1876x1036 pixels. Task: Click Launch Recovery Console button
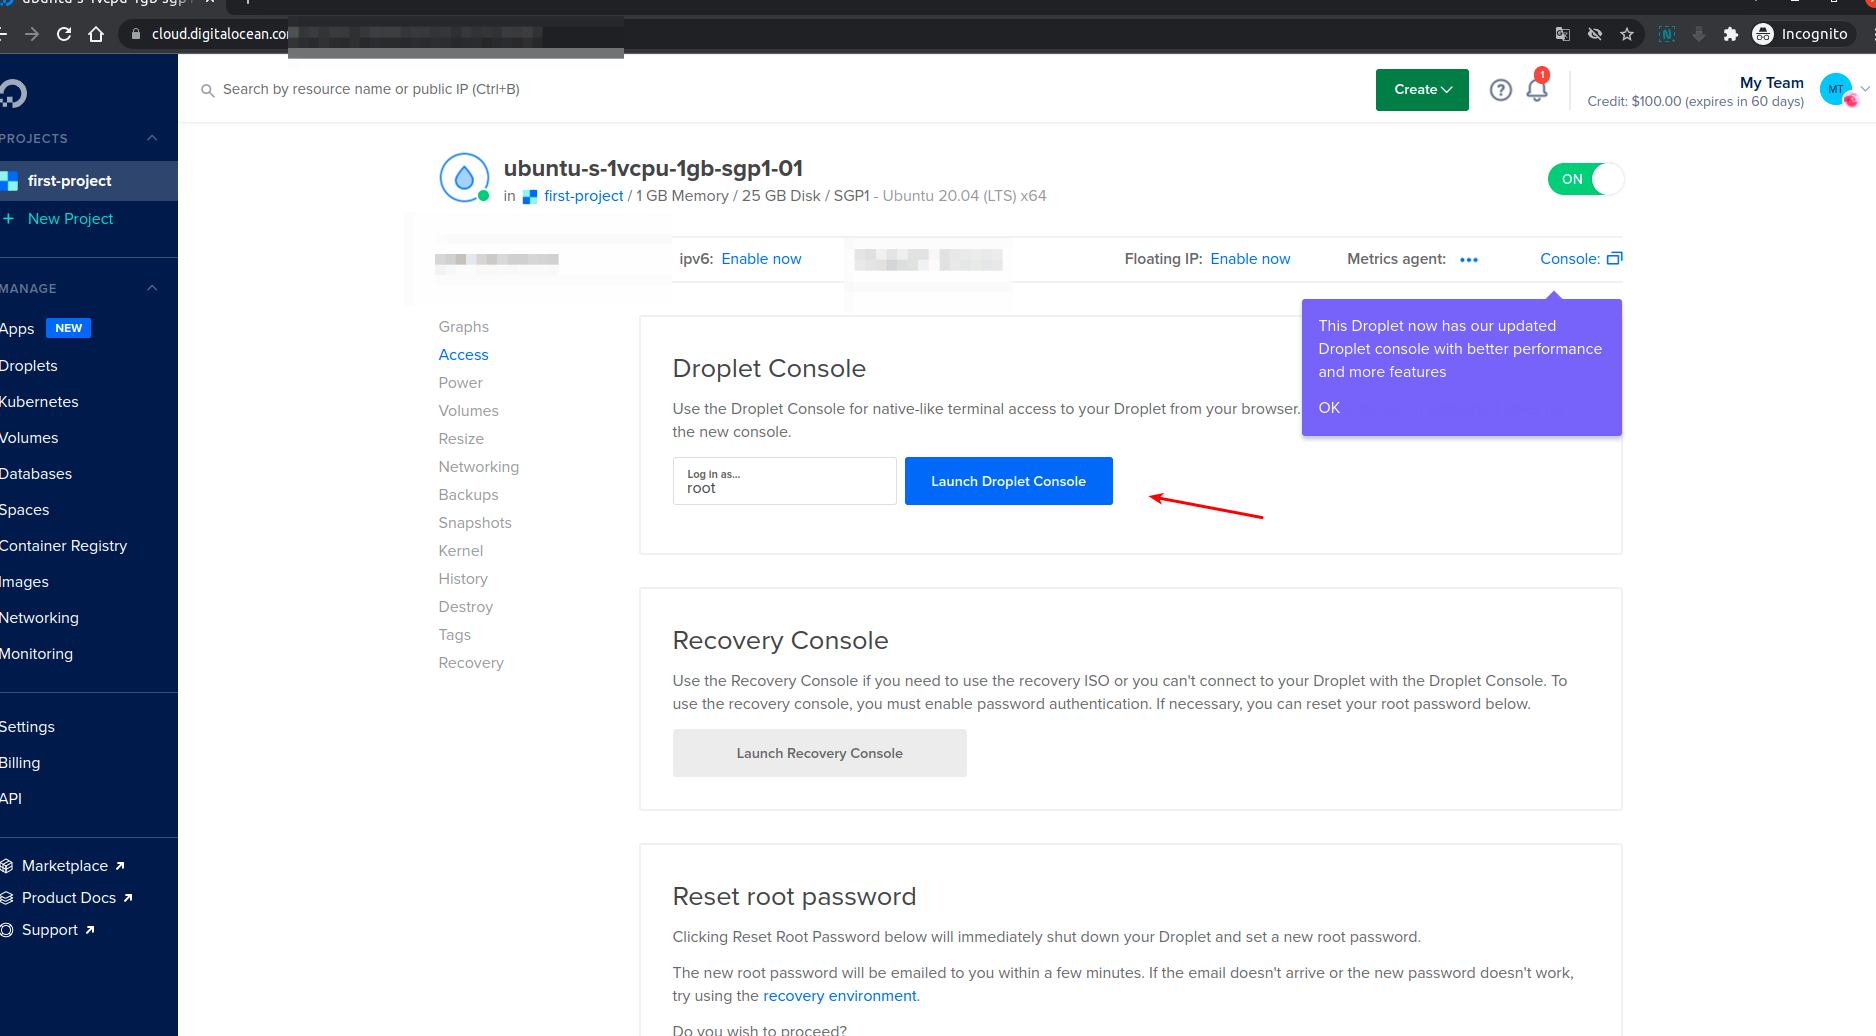pos(820,753)
